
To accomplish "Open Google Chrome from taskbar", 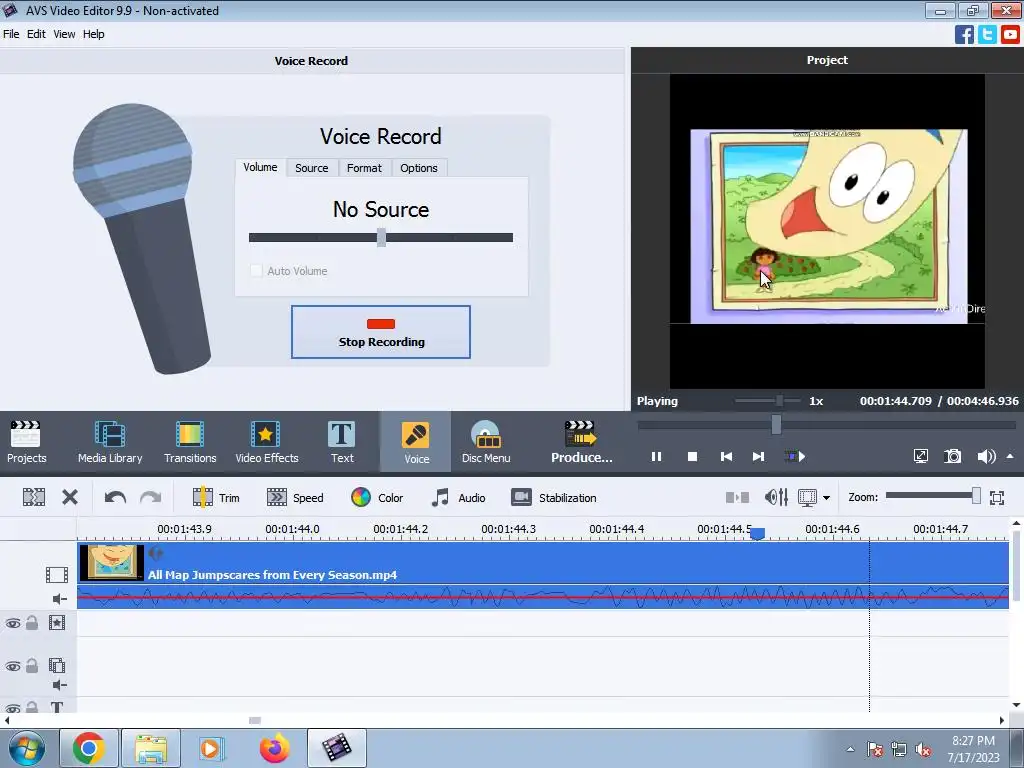I will 89,748.
